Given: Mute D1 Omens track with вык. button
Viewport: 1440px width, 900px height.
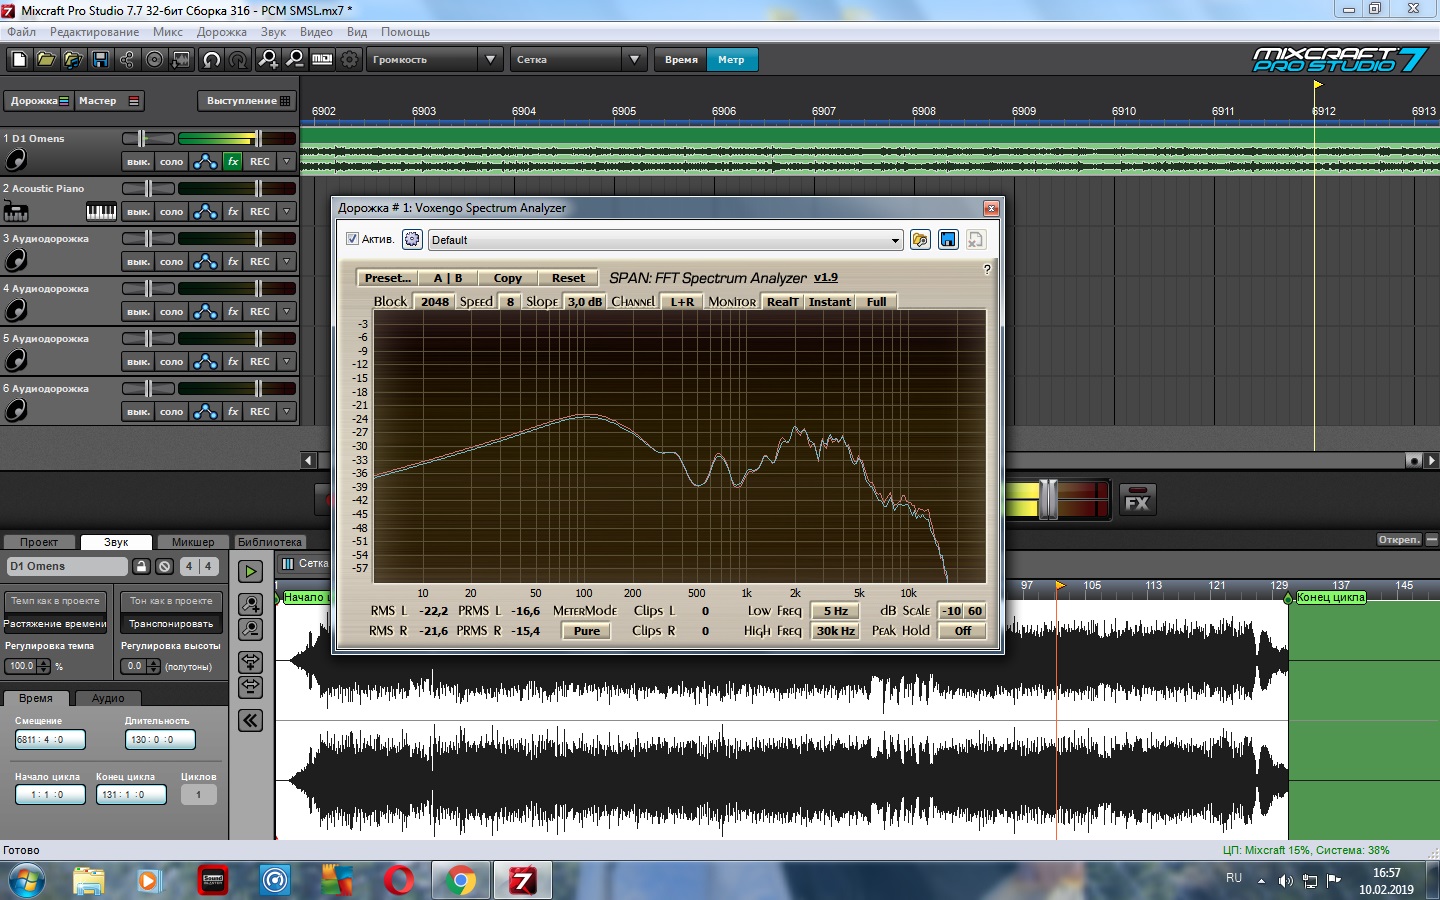Looking at the screenshot, I should coord(138,161).
